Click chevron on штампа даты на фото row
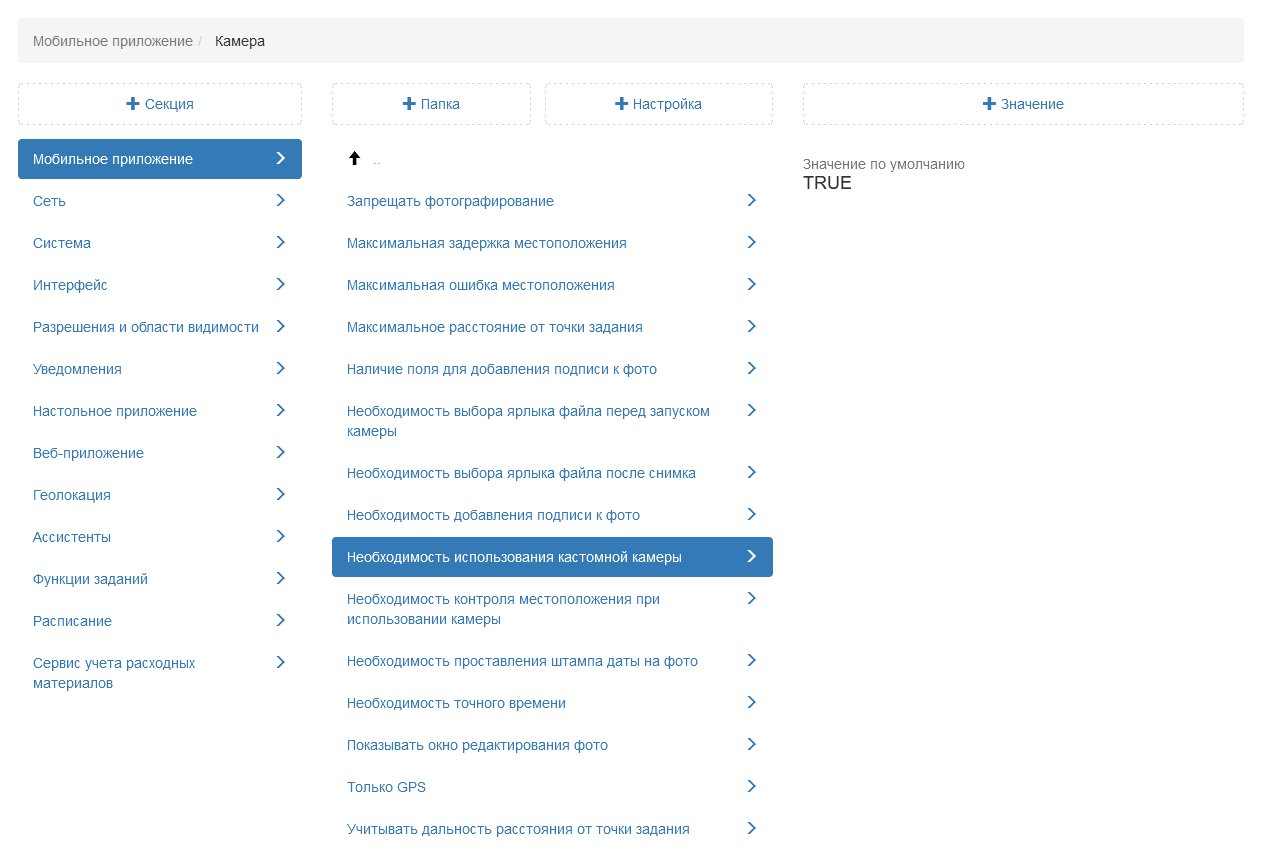This screenshot has height=865, width=1262. [752, 660]
